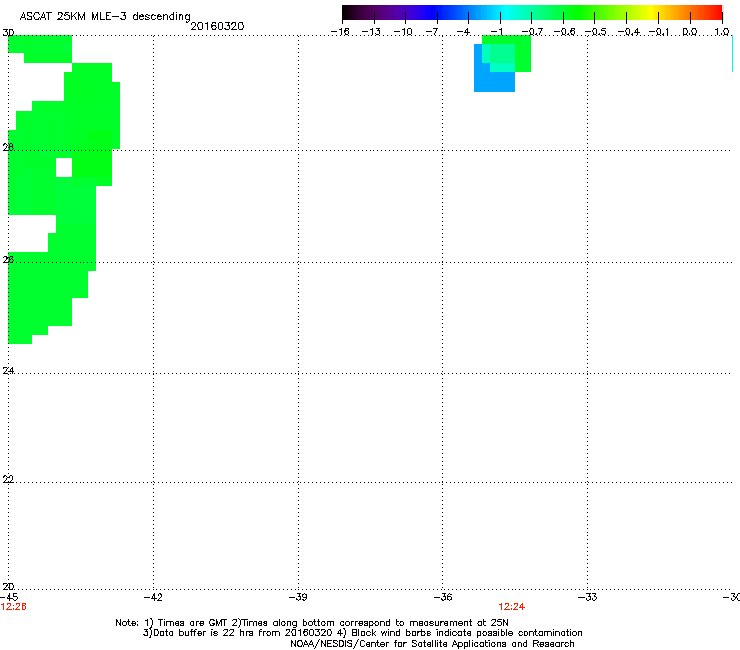Image resolution: width=740 pixels, height=650 pixels.
Task: Click the '-0.4' color scale label
Action: (x=629, y=32)
